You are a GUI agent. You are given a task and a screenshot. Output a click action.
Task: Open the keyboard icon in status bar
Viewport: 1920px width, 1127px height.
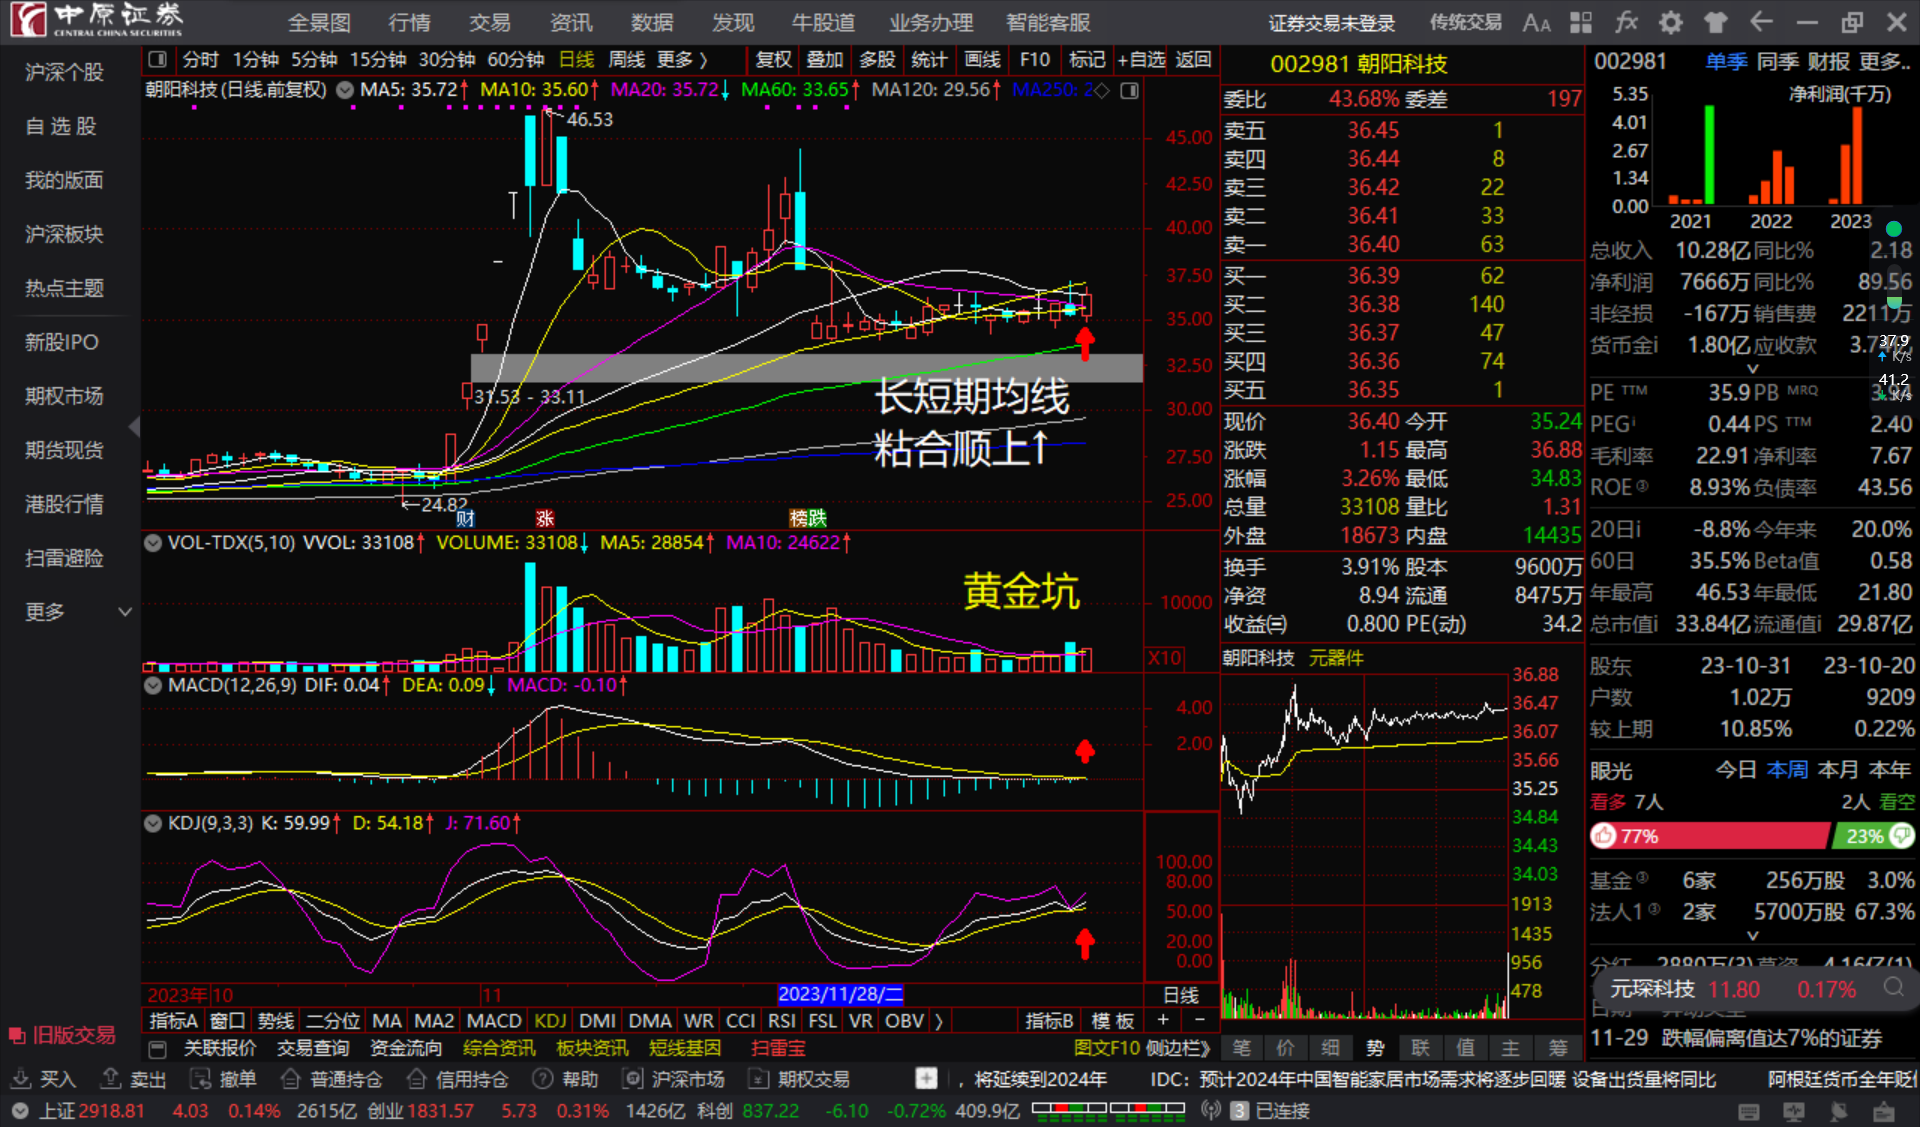(x=1749, y=1111)
